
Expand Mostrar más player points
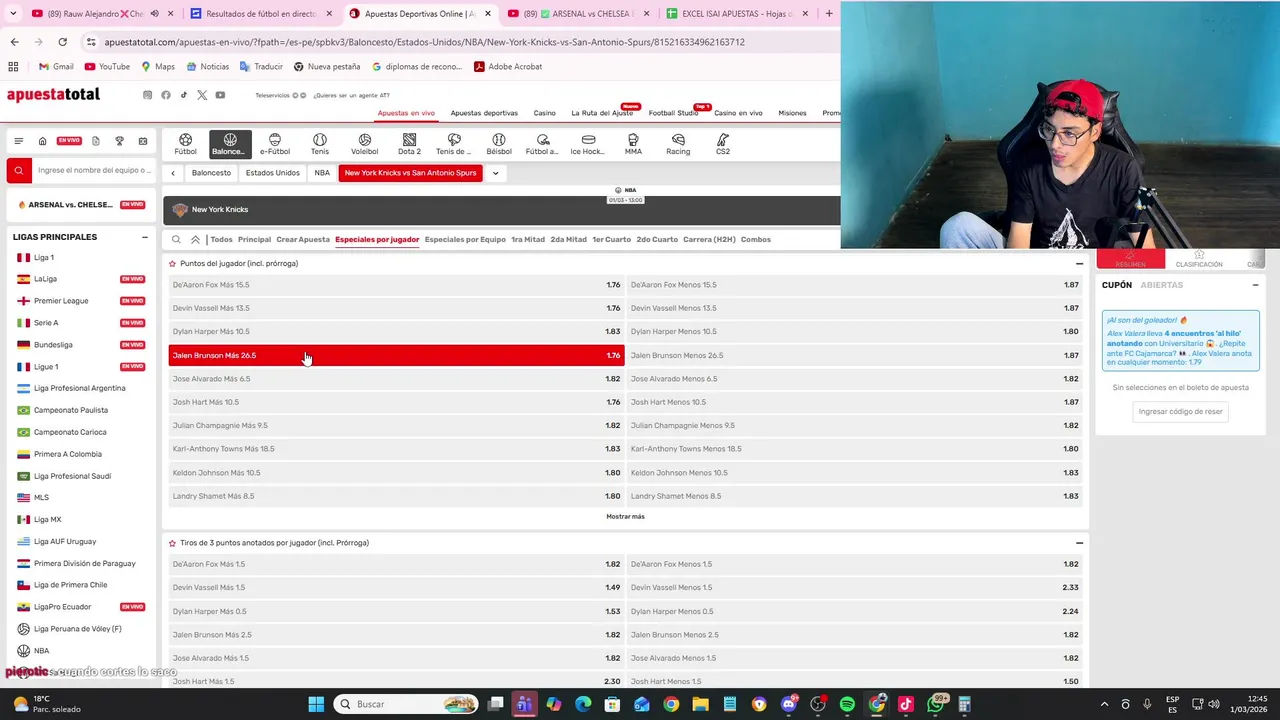625,517
